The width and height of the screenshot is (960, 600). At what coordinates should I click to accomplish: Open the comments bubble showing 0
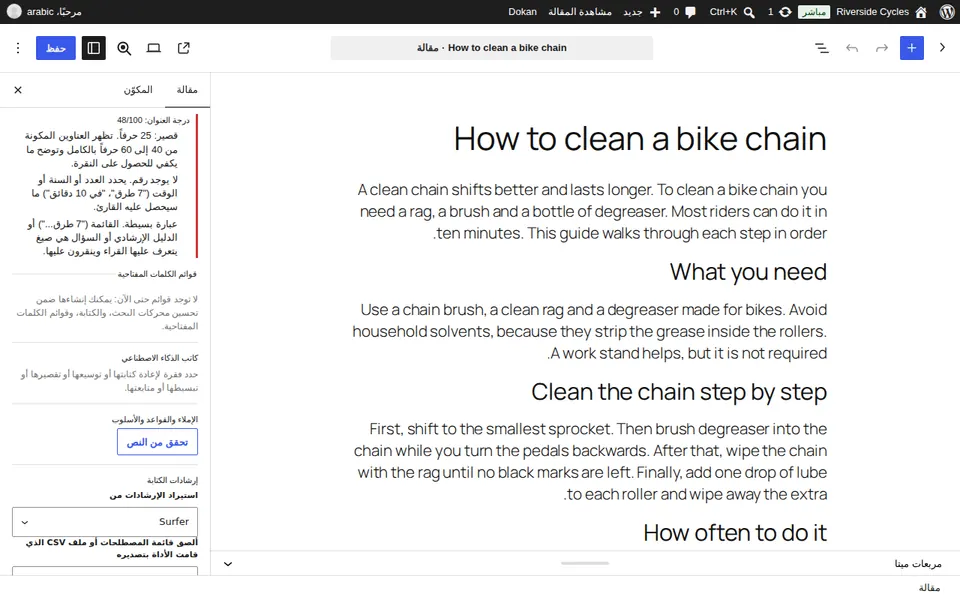click(x=684, y=12)
